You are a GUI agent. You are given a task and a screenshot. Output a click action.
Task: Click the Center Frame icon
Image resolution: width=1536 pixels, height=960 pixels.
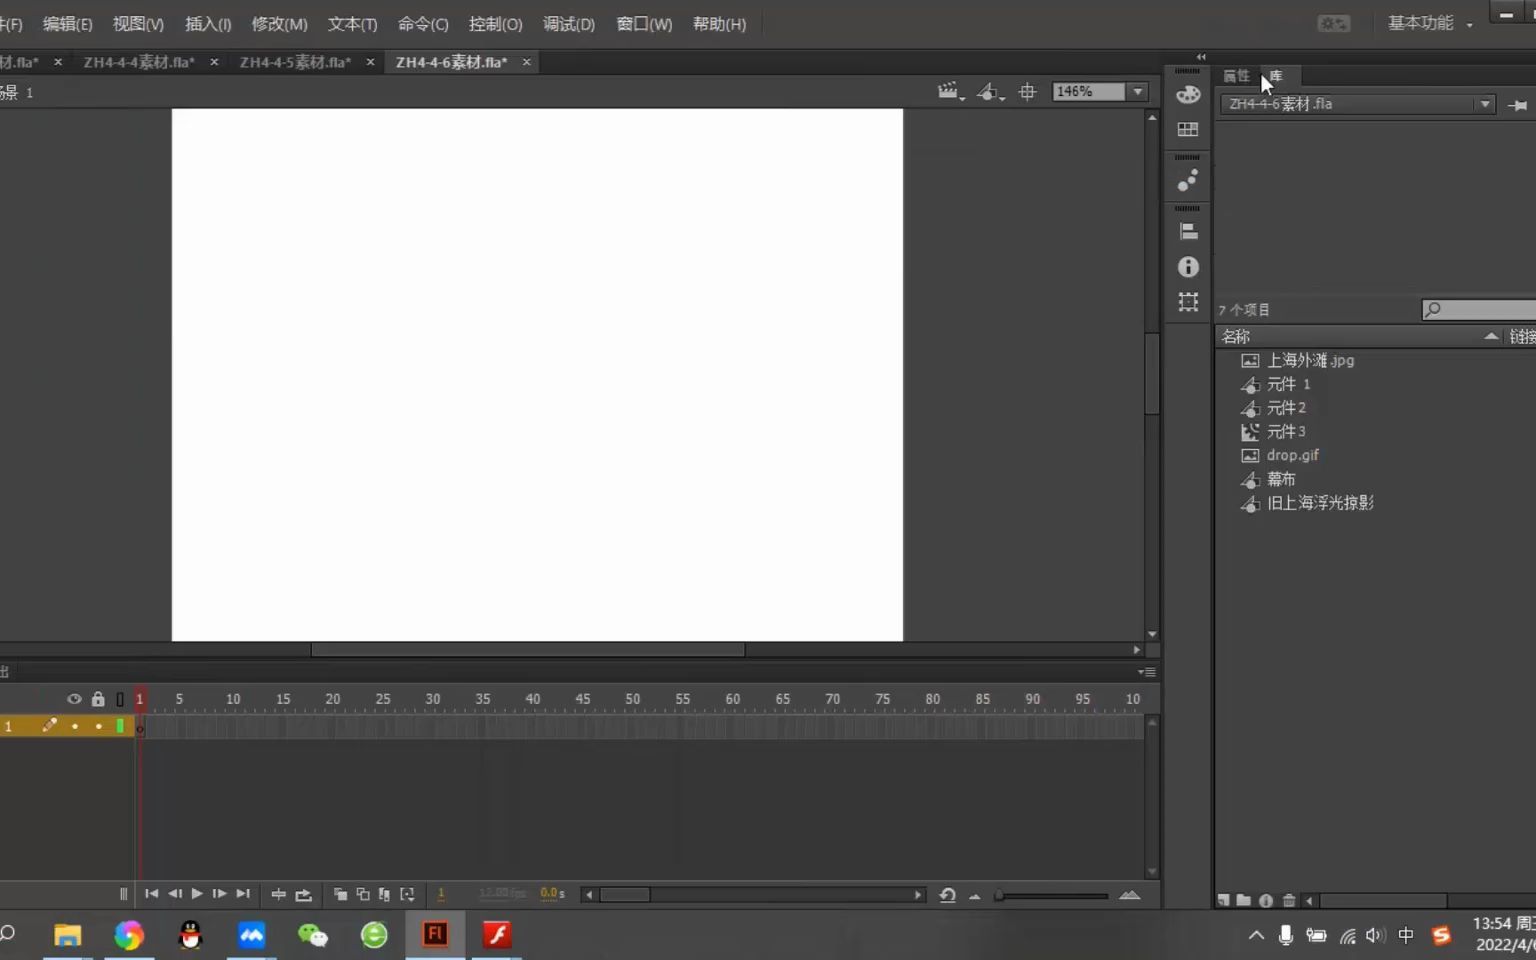279,894
